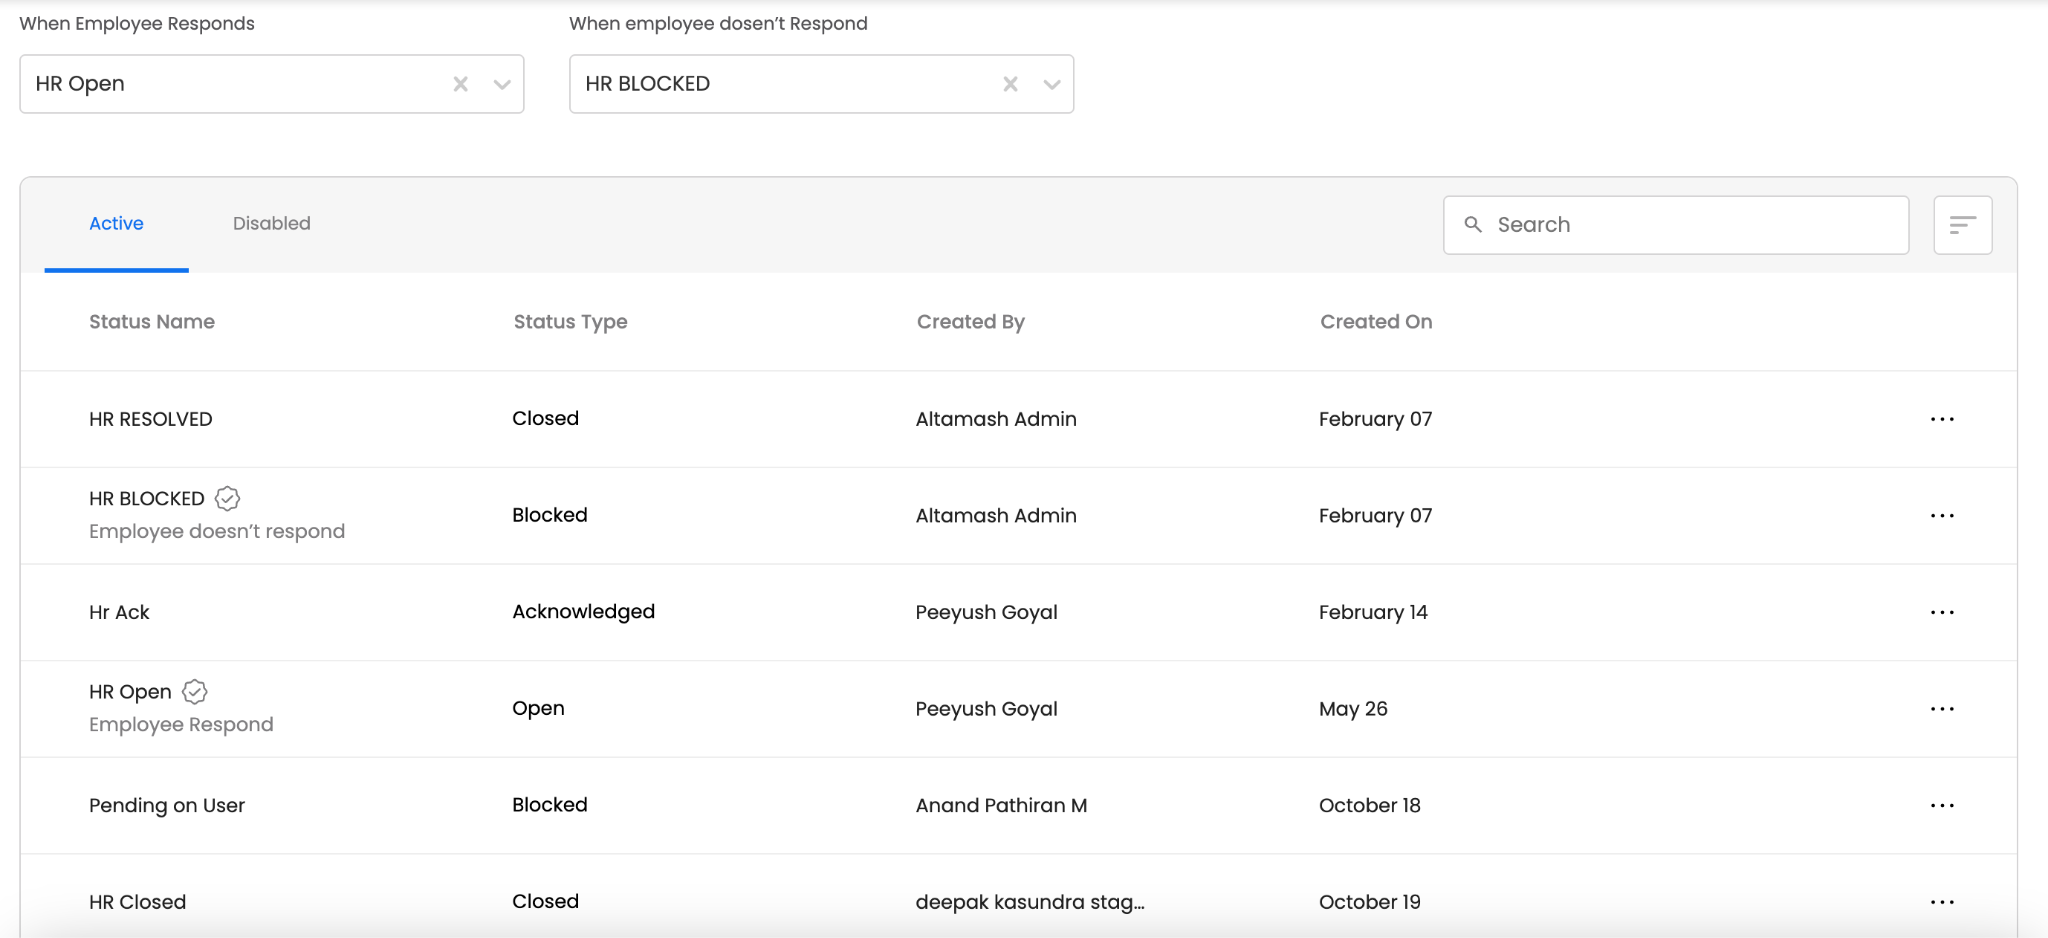2048x938 pixels.
Task: Open more options for HR RESOLVED row
Action: (x=1942, y=419)
